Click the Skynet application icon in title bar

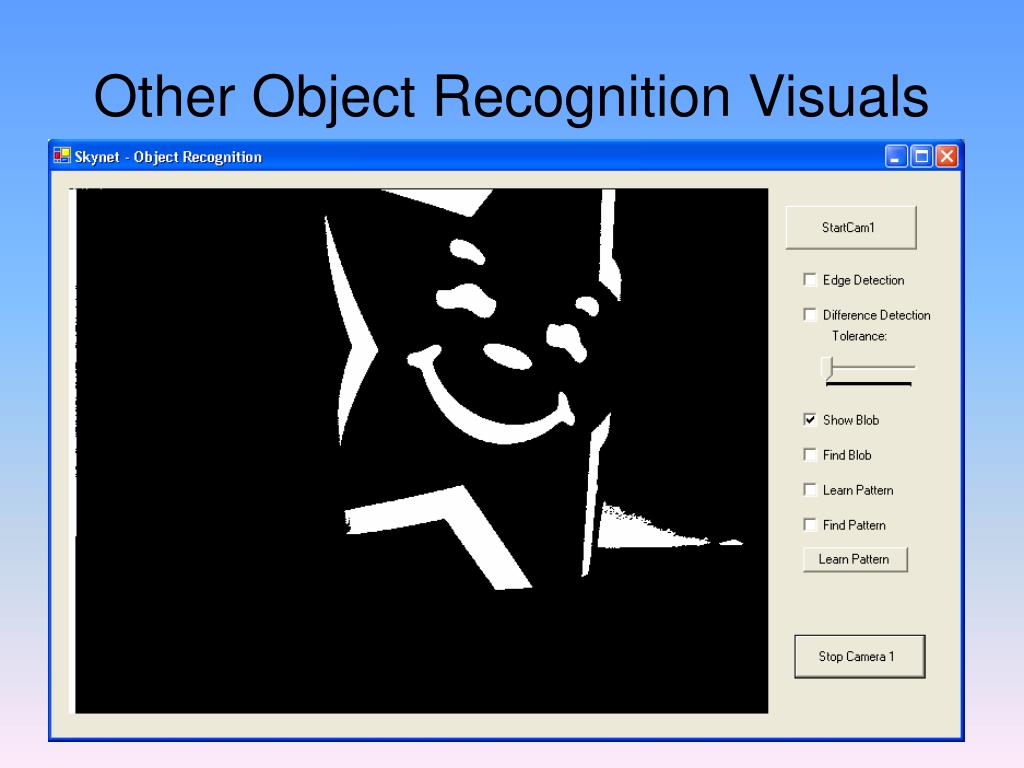(x=62, y=155)
